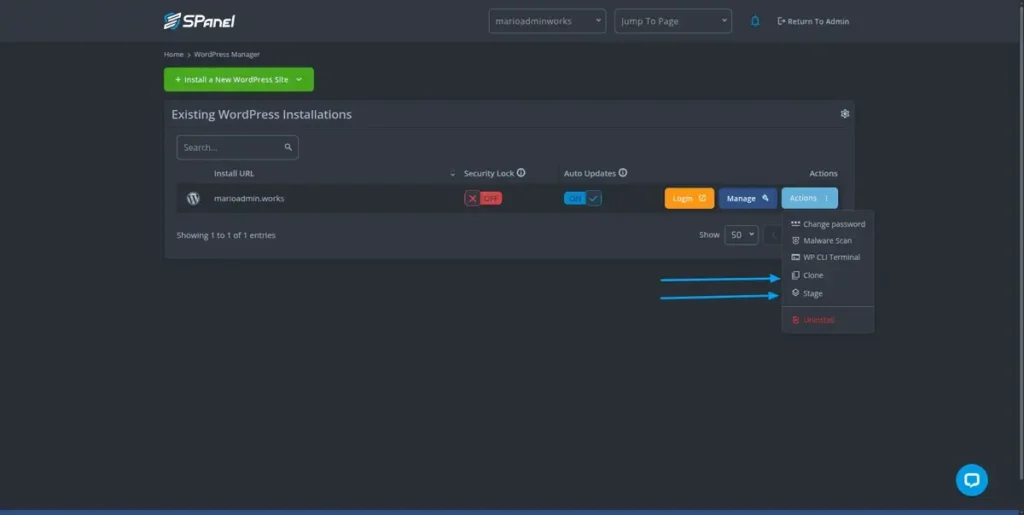Open the Show 50 entries dropdown
This screenshot has height=515, width=1024.
(x=741, y=235)
